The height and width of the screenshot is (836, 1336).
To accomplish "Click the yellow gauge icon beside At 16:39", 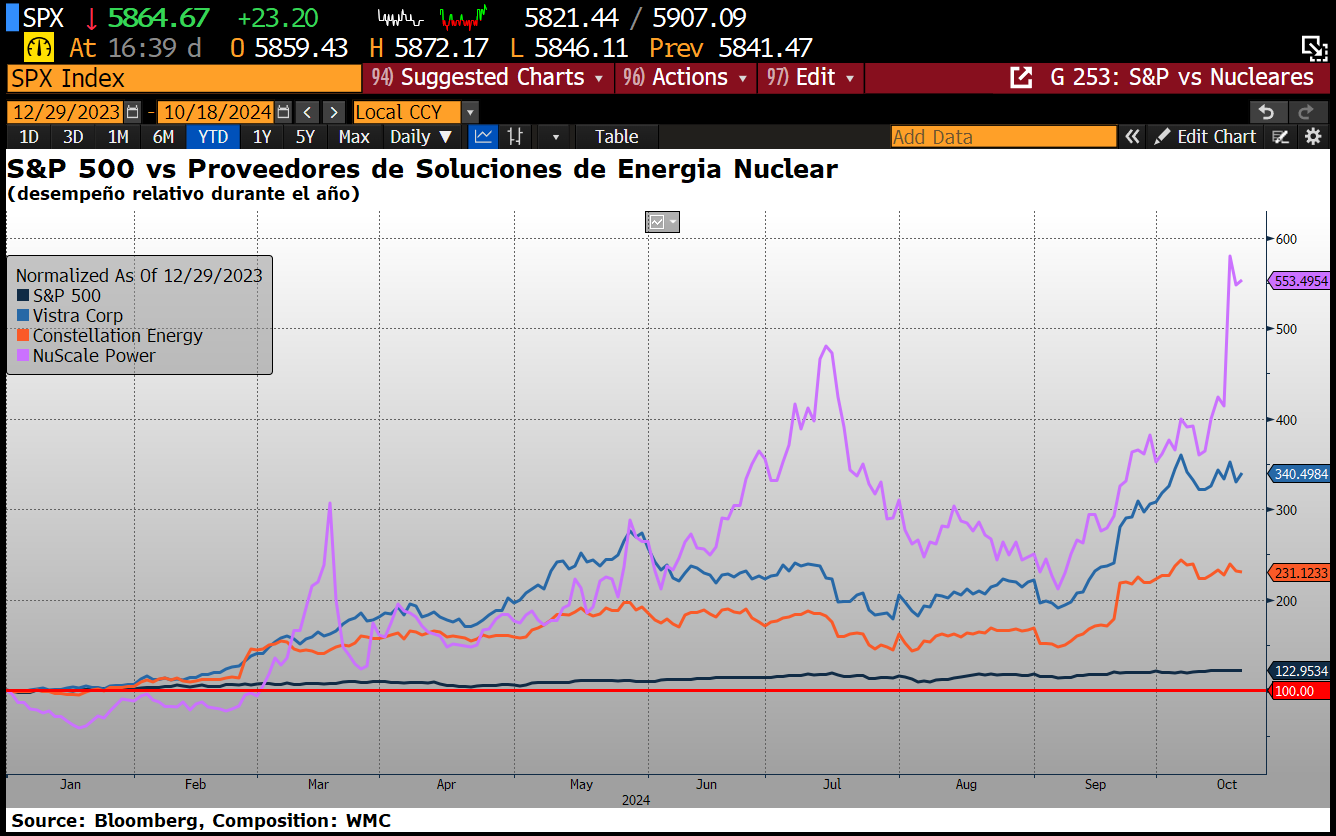I will pyautogui.click(x=39, y=47).
